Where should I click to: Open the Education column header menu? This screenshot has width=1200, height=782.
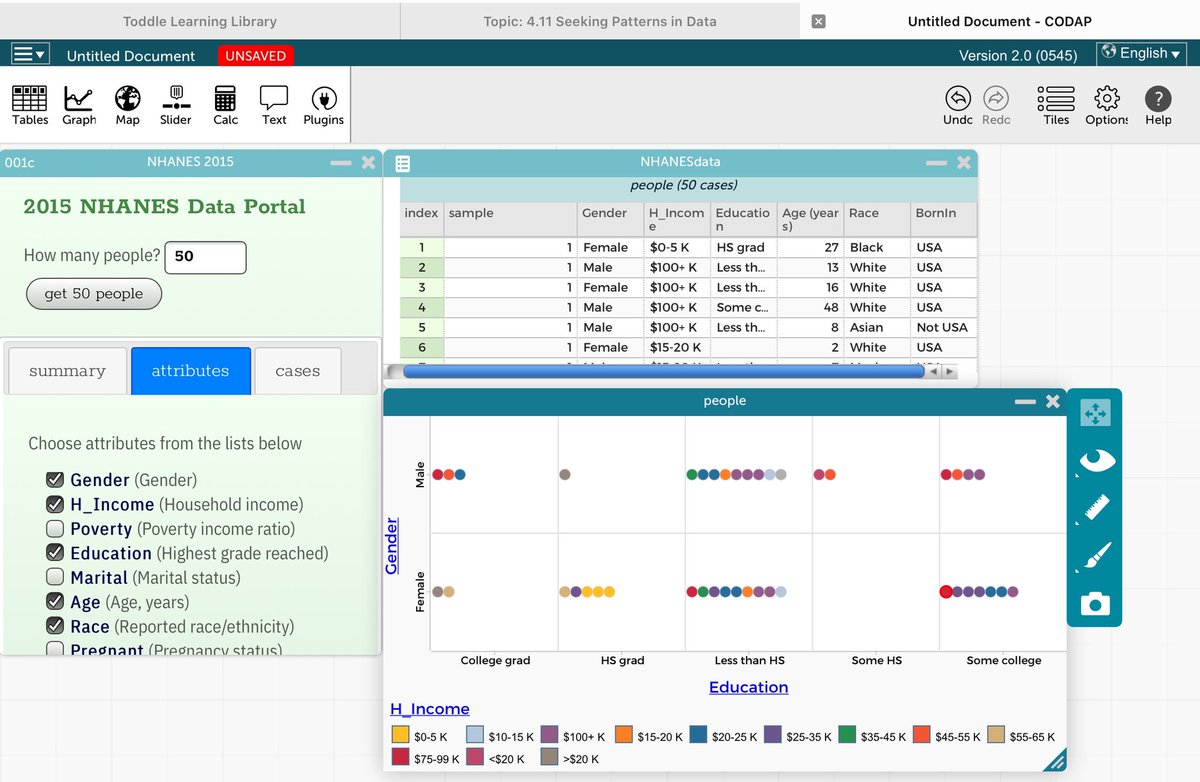pos(743,220)
